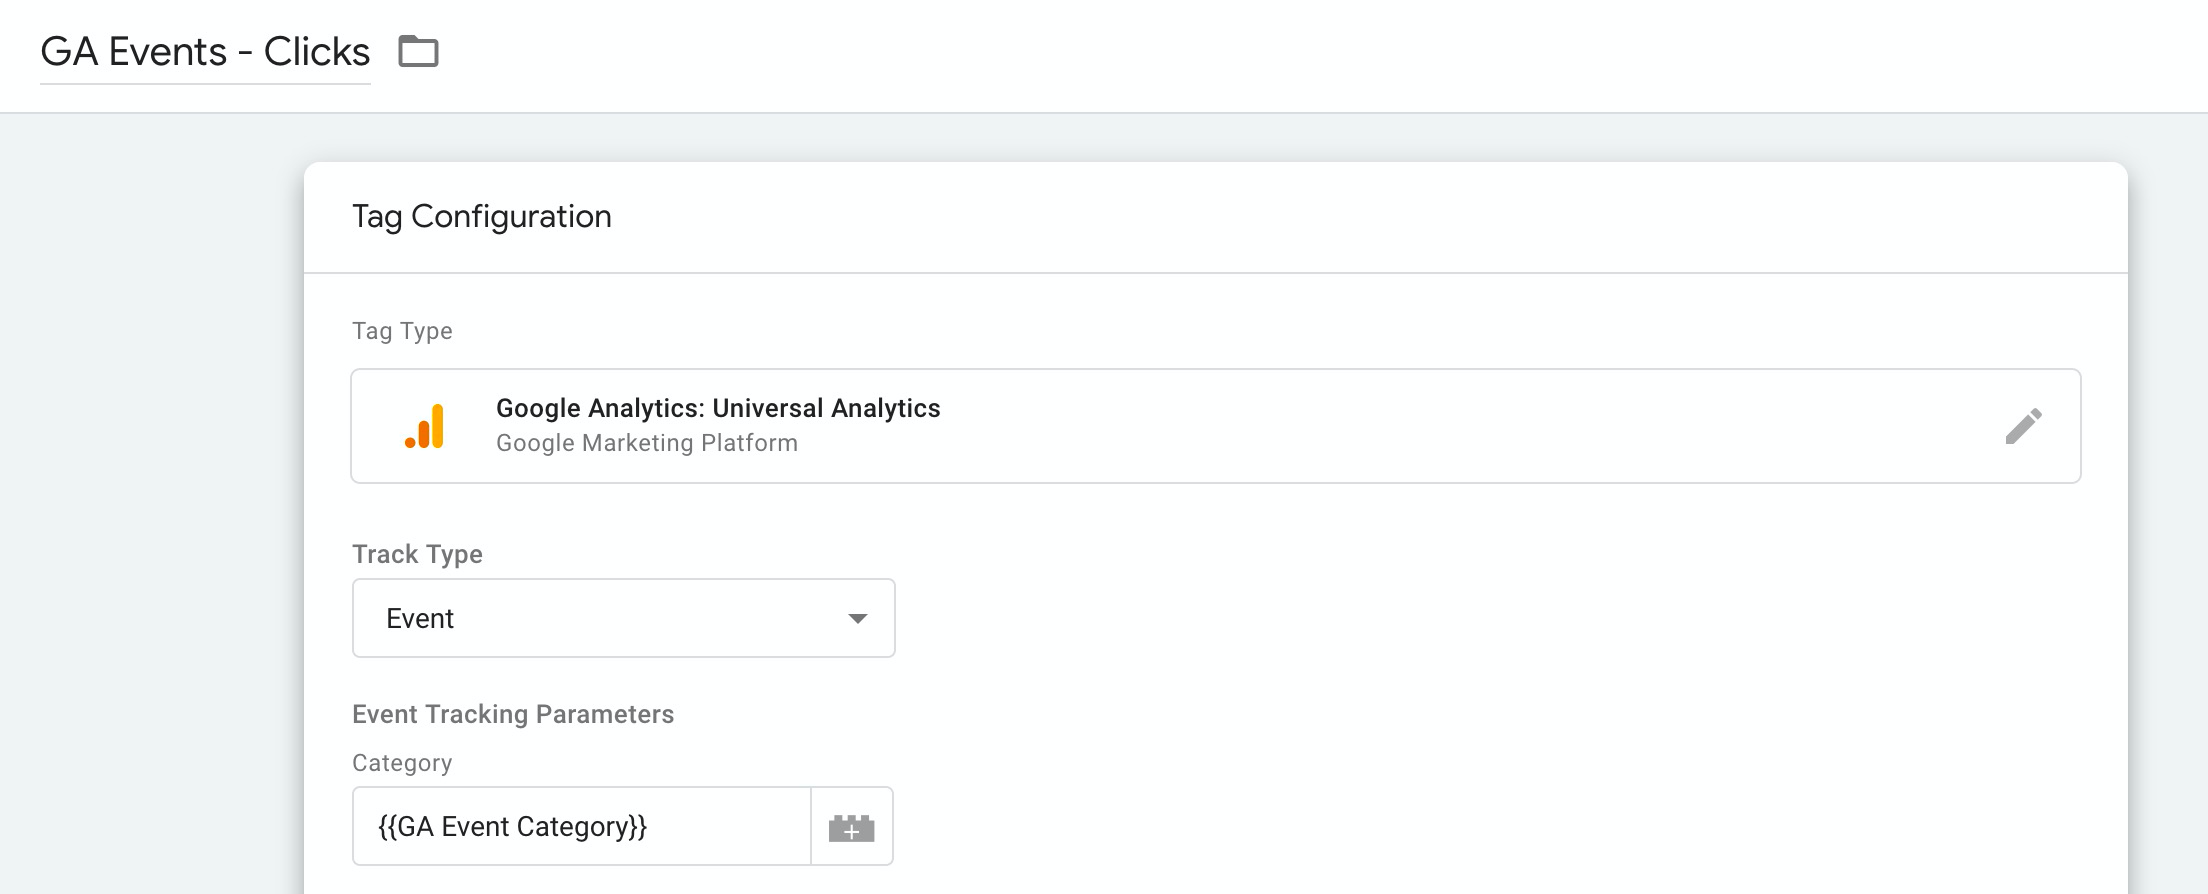Click the Tag Type label

coord(402,331)
